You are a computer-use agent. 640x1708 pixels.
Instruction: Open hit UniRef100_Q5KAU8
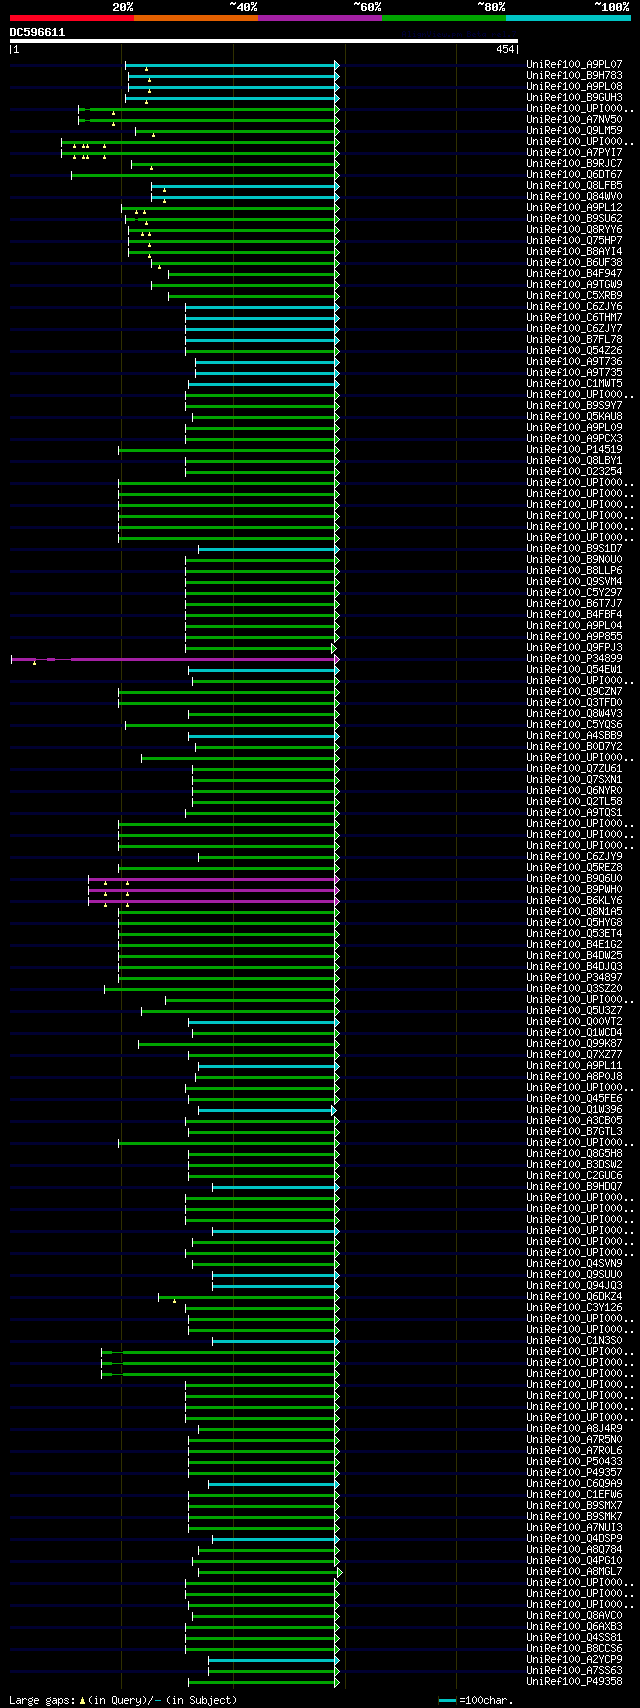click(x=574, y=417)
